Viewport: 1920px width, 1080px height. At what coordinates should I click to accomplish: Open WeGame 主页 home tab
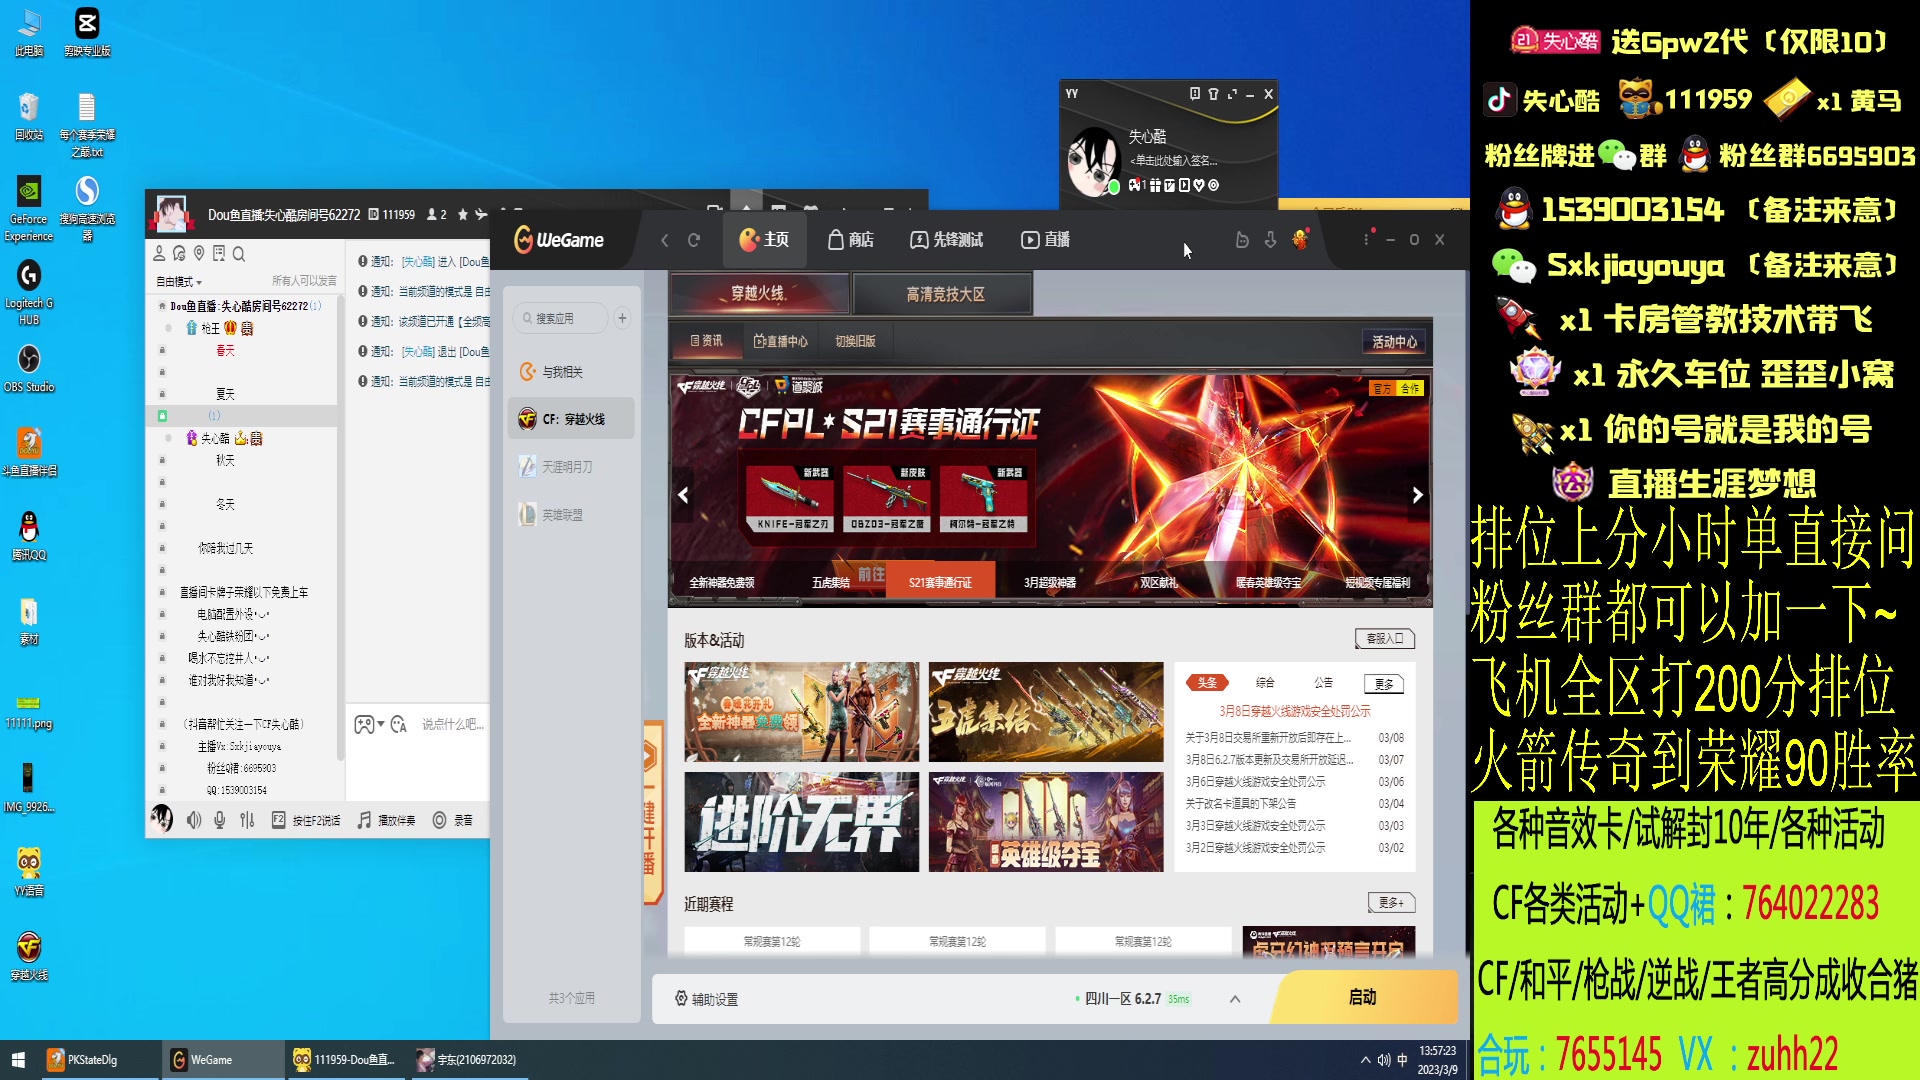tap(764, 240)
